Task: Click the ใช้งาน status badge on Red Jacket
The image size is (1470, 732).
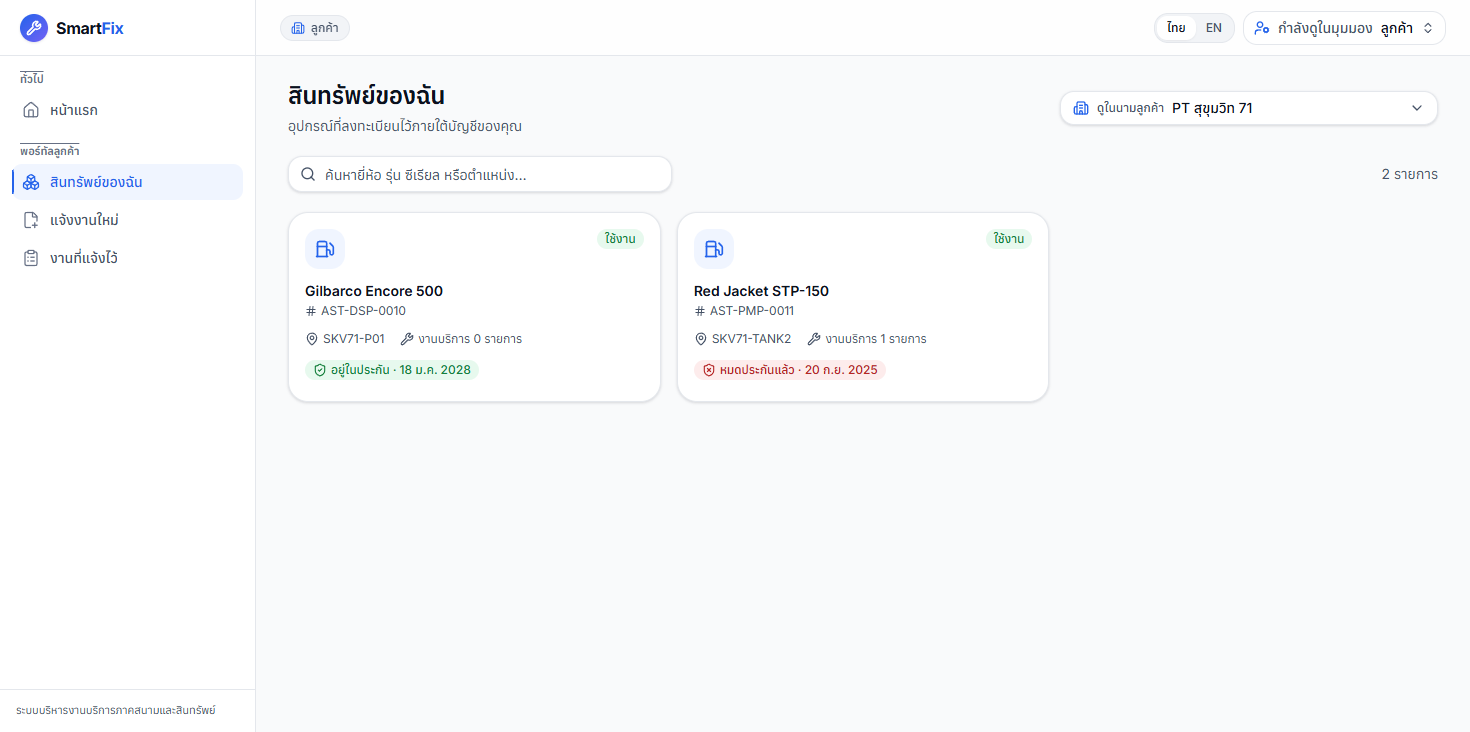Action: (x=1009, y=239)
